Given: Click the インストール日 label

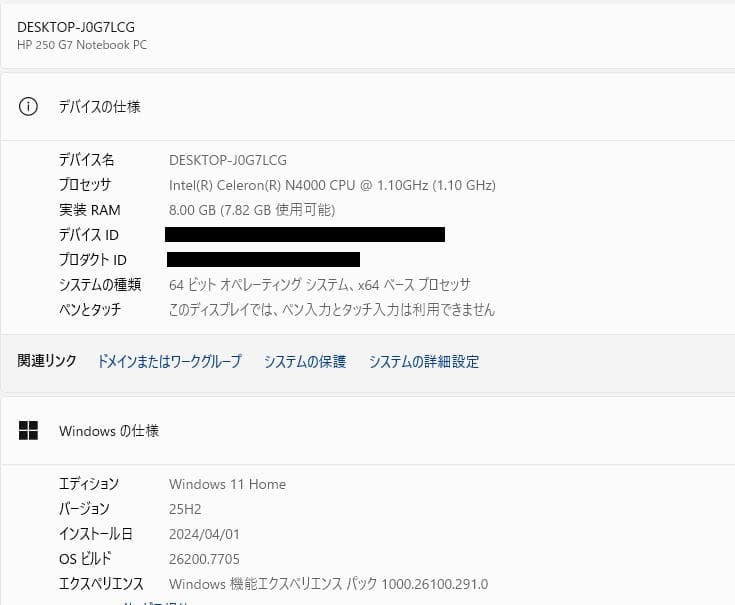Looking at the screenshot, I should pyautogui.click(x=96, y=534).
